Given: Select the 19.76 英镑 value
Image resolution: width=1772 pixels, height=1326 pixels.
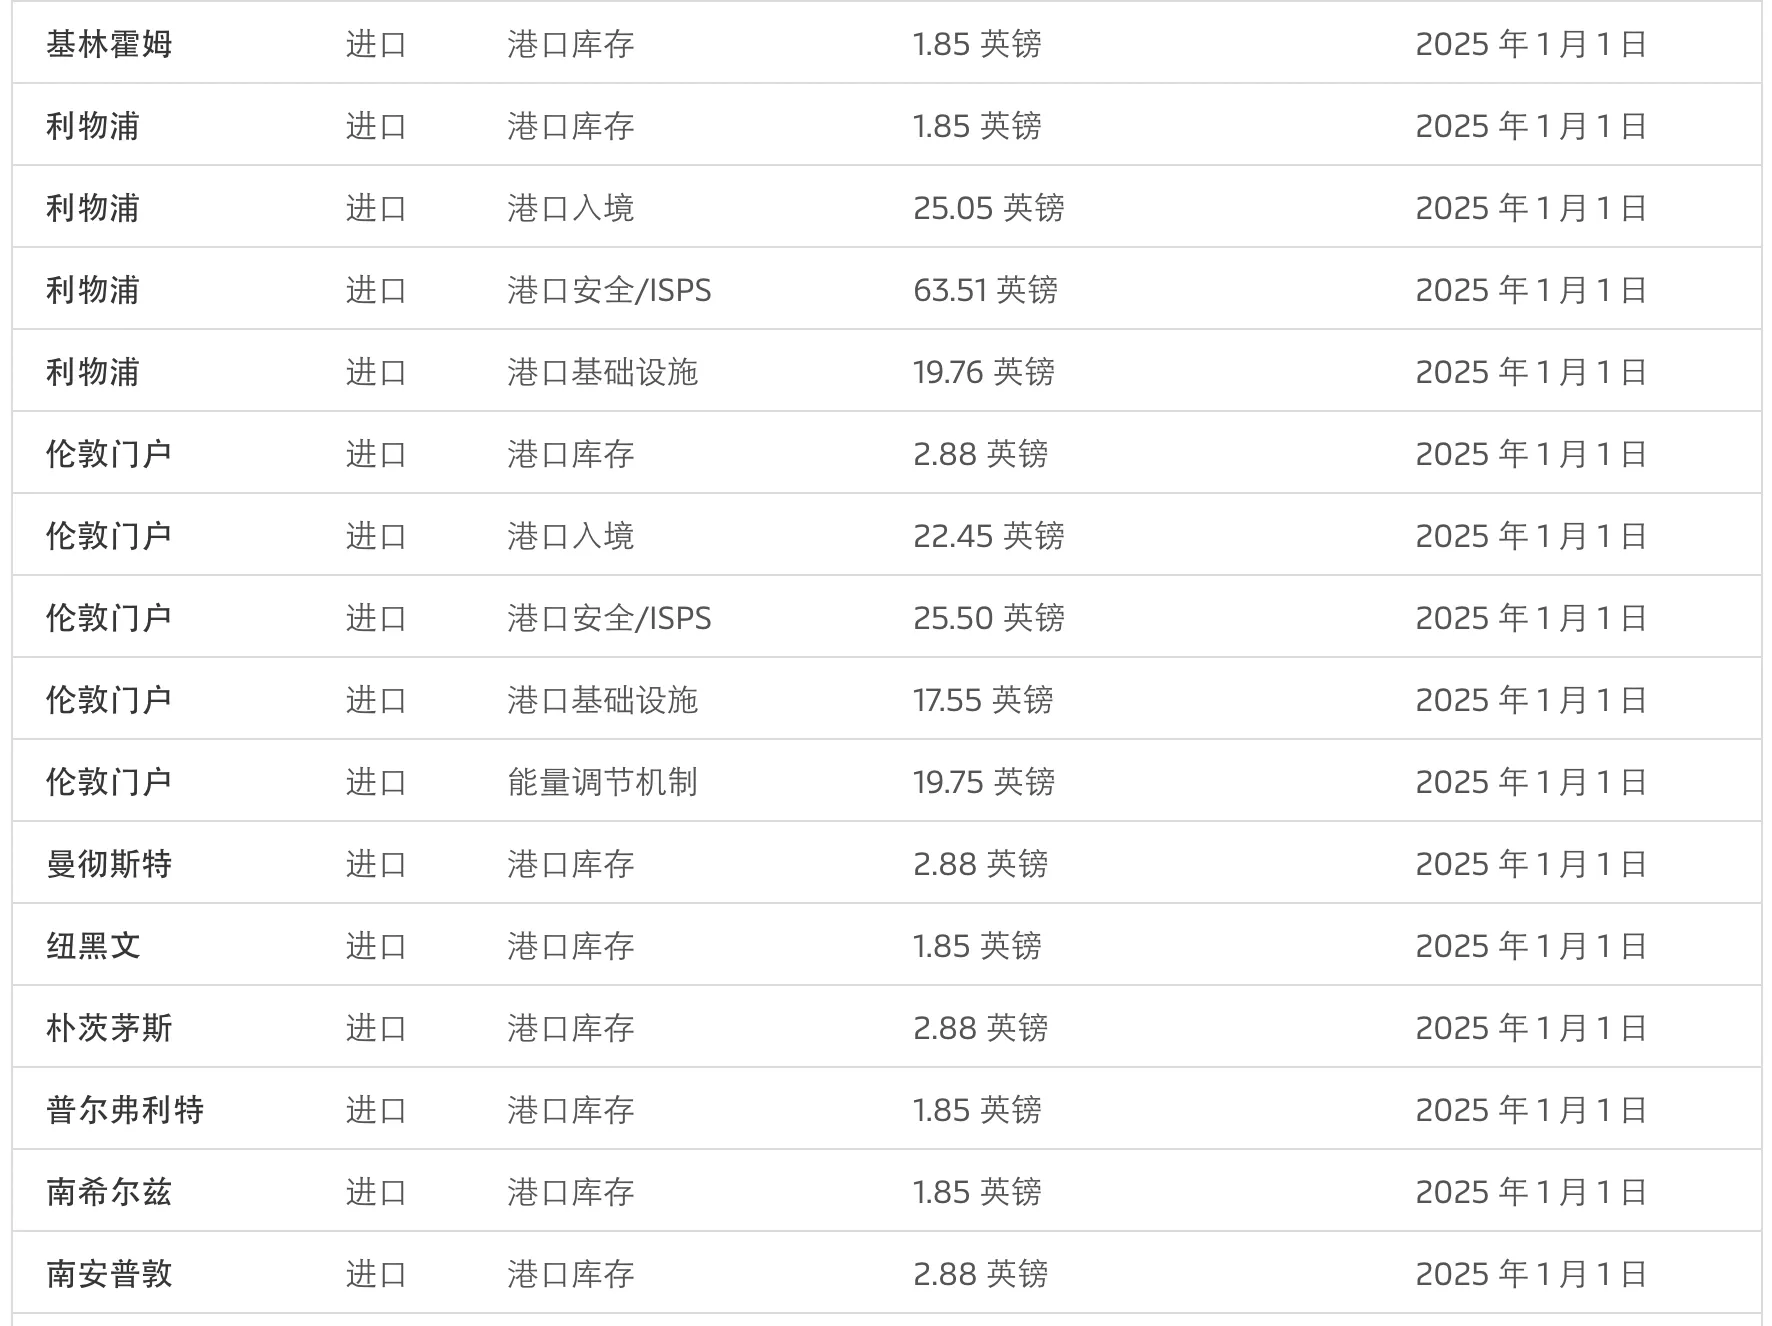Looking at the screenshot, I should click(x=984, y=372).
